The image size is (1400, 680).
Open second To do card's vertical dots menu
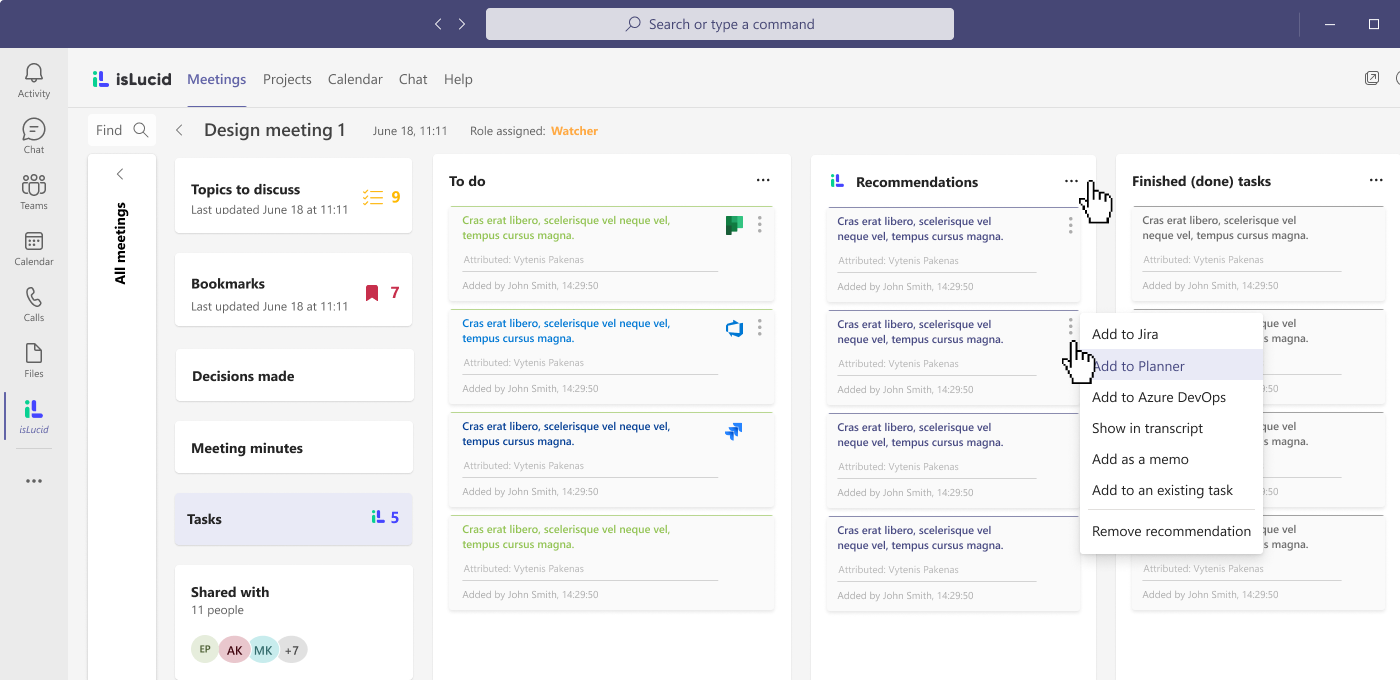coord(760,327)
